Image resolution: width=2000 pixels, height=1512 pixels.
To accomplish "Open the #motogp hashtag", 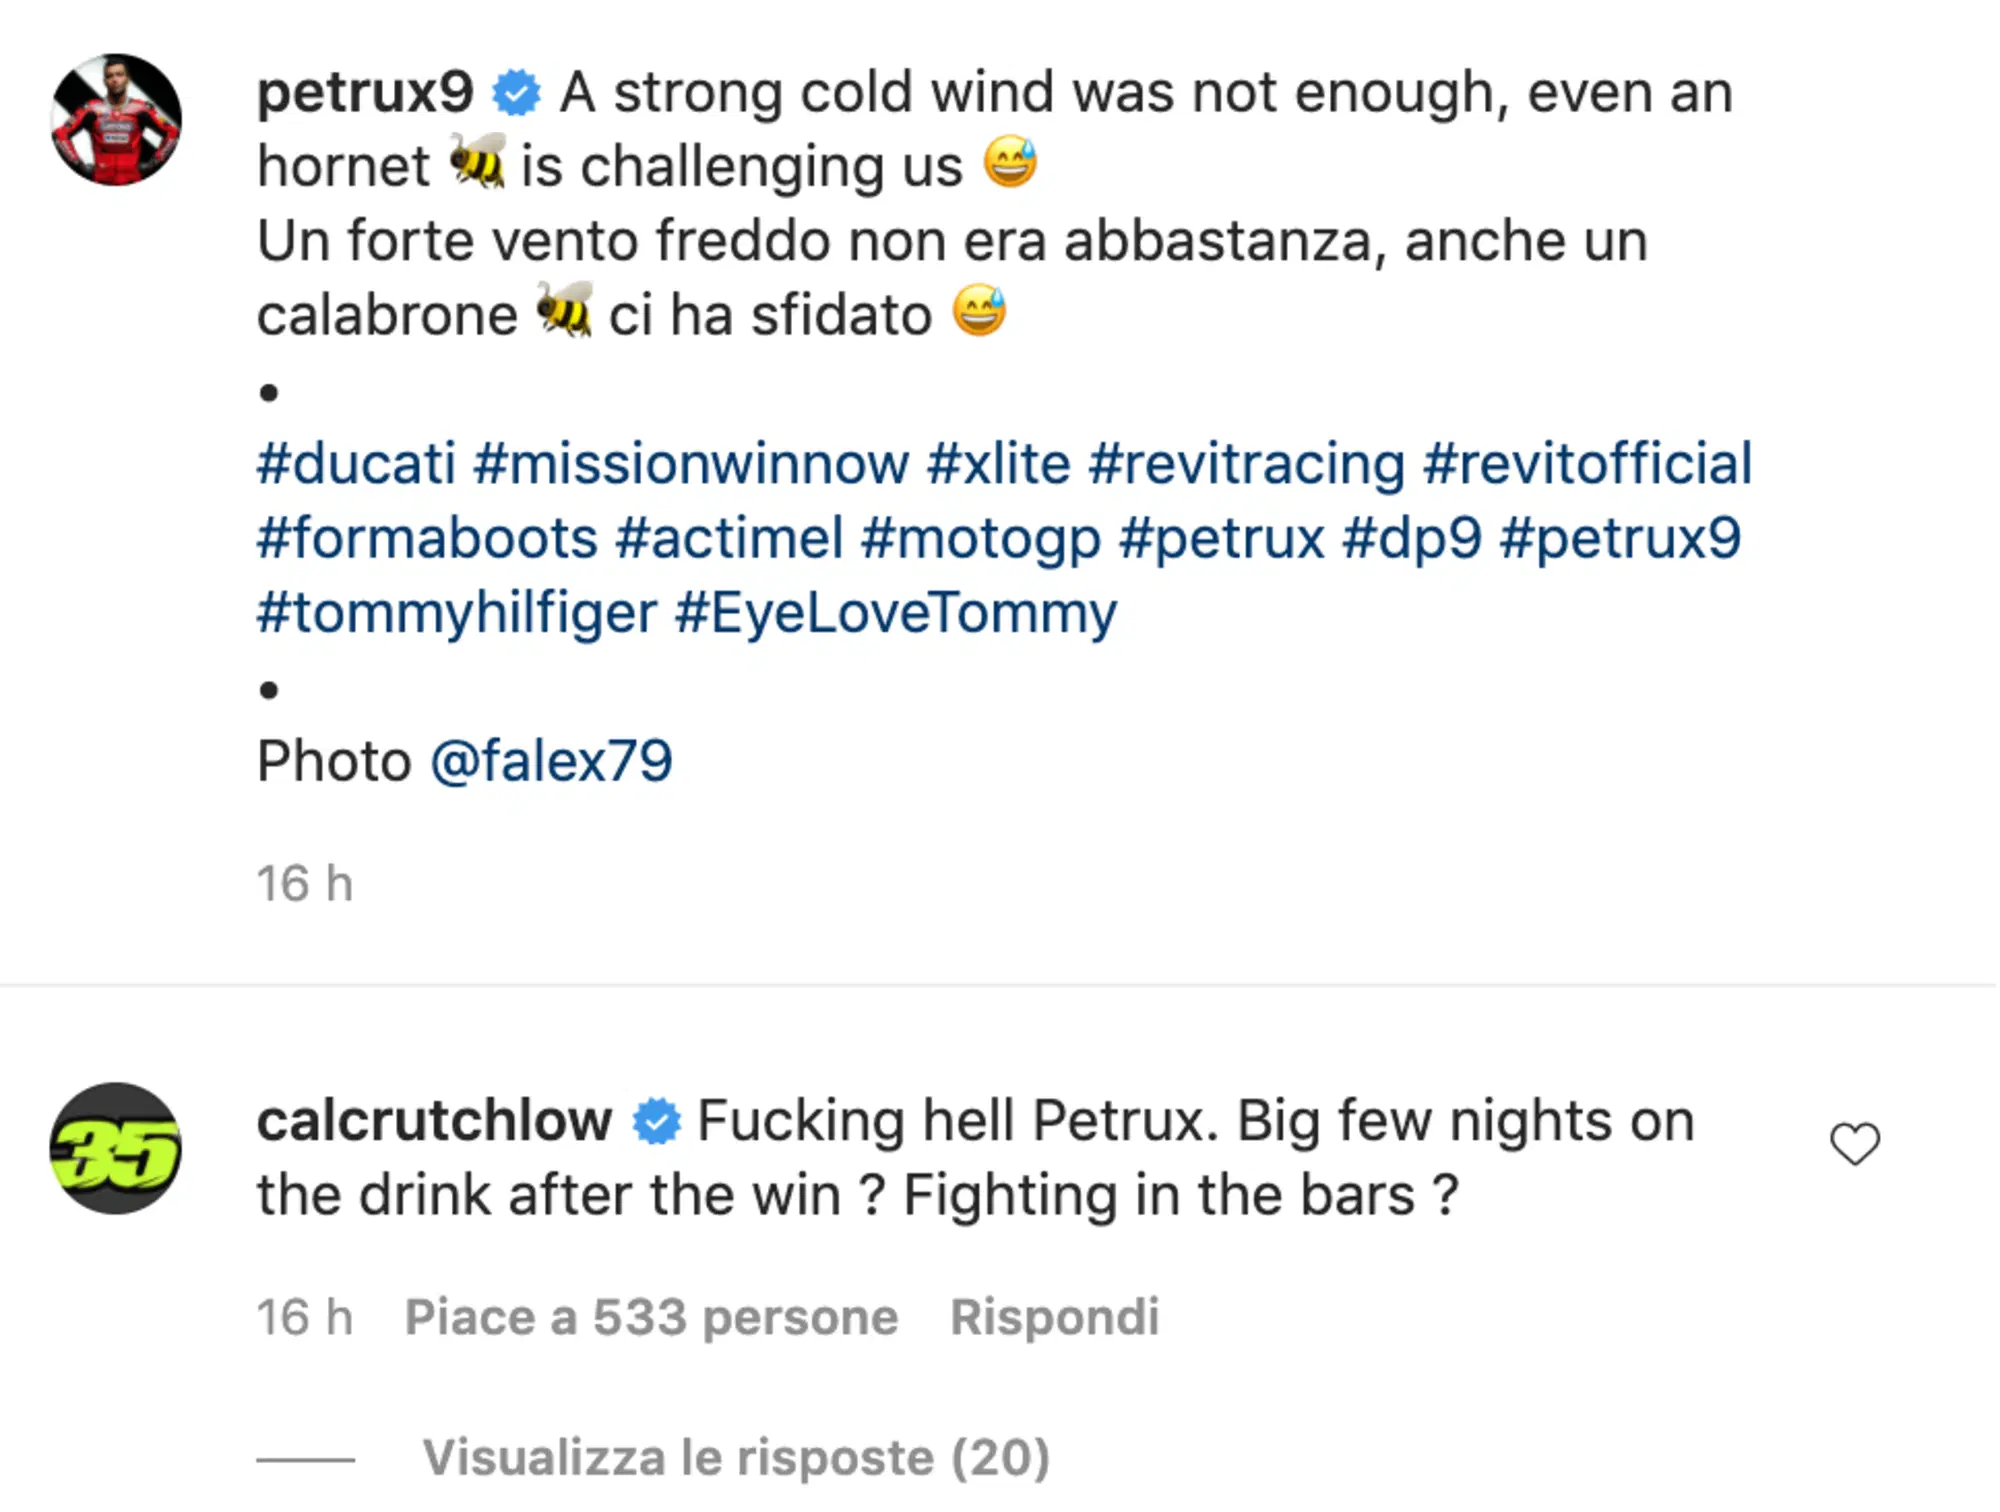I will click(980, 538).
